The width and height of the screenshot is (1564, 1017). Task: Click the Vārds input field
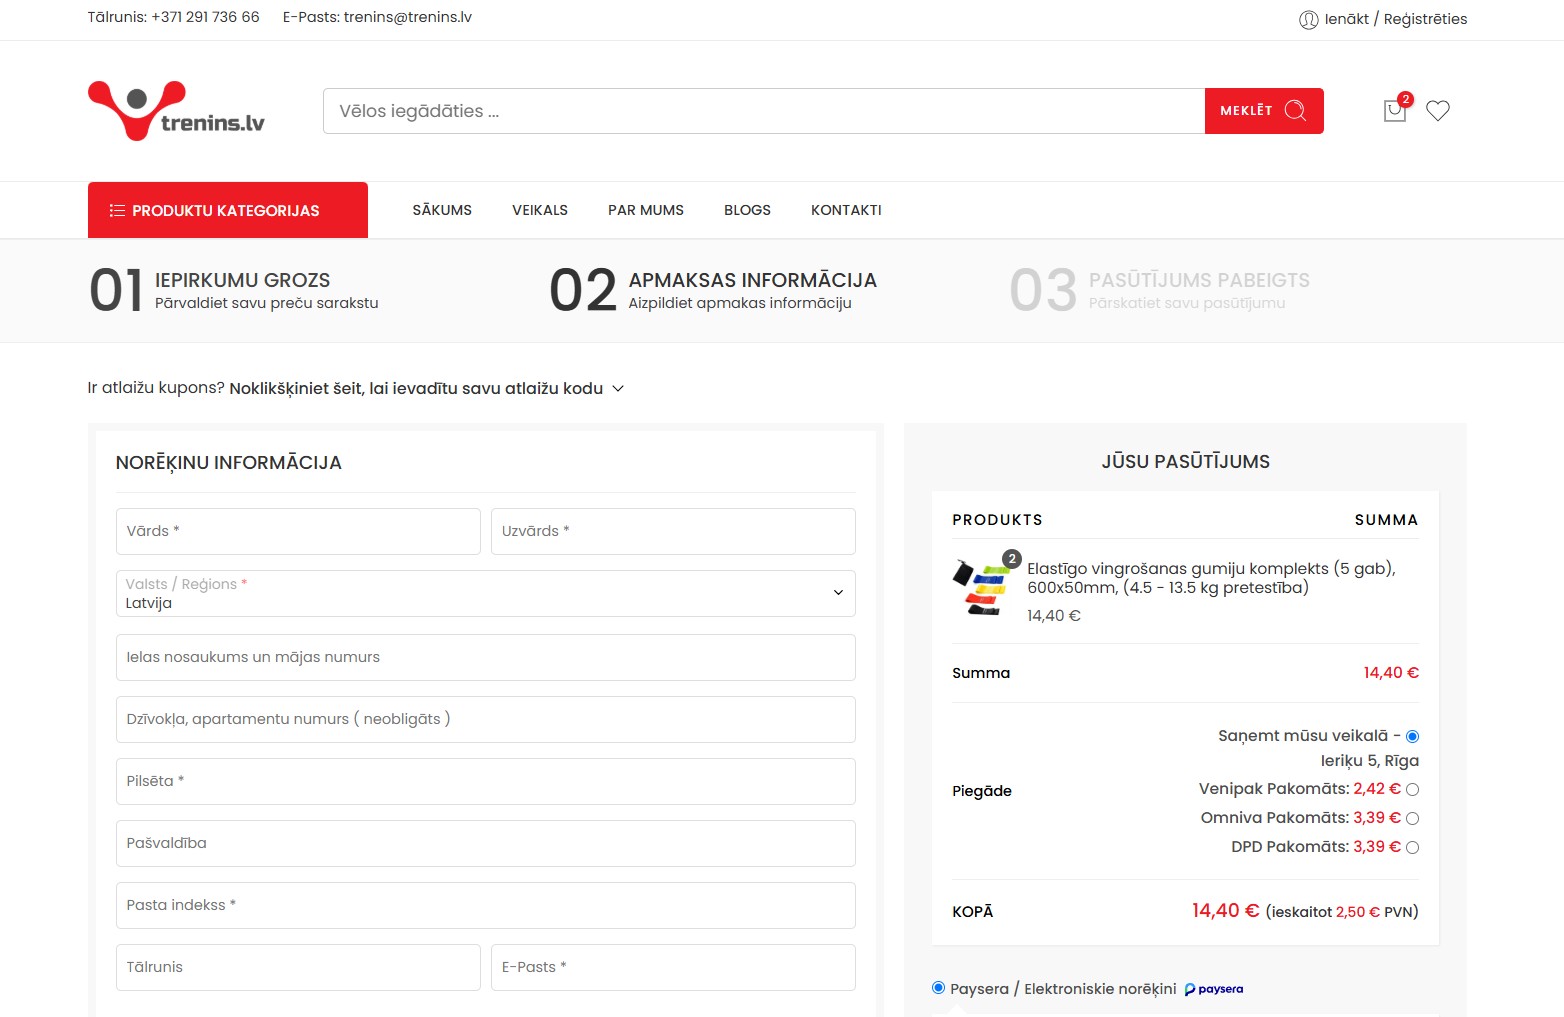pyautogui.click(x=298, y=532)
